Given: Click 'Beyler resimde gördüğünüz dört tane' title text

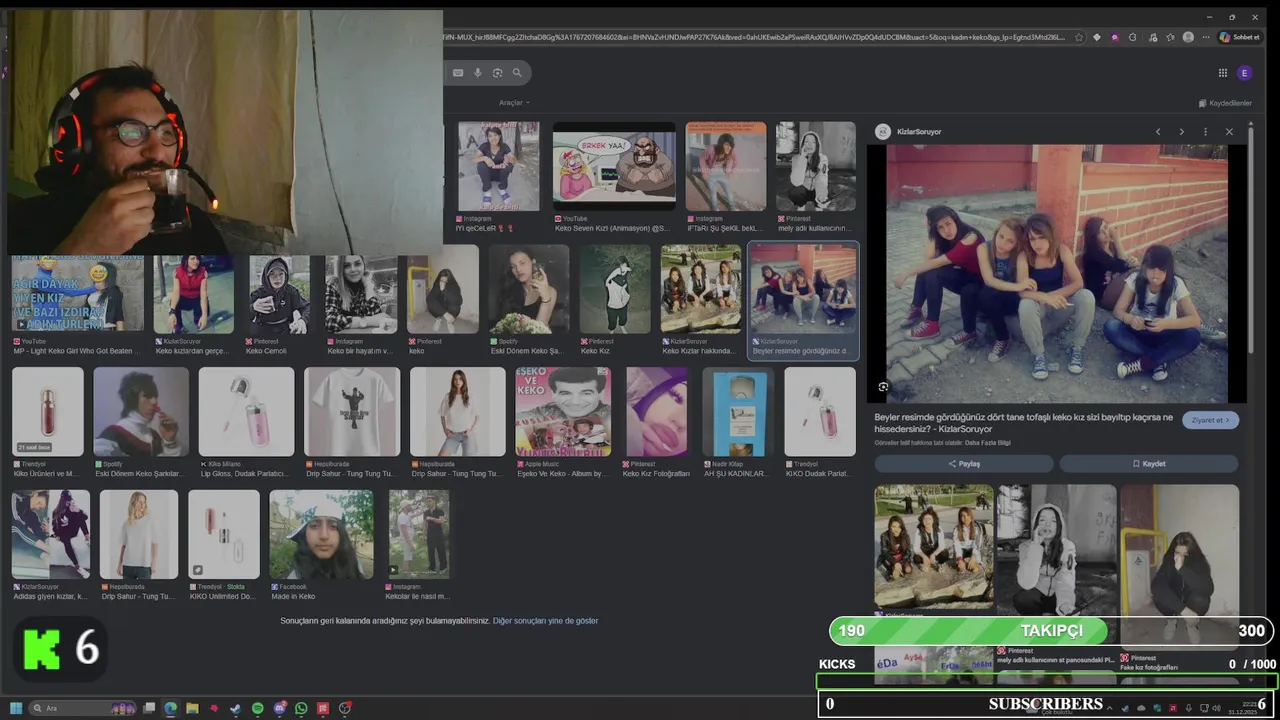Looking at the screenshot, I should click(x=1023, y=423).
